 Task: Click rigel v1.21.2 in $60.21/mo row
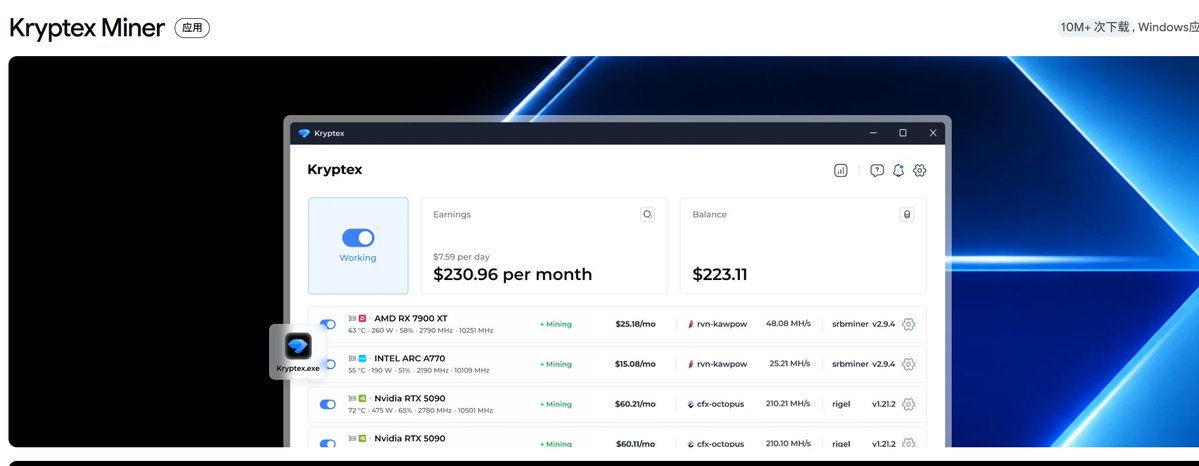point(863,404)
